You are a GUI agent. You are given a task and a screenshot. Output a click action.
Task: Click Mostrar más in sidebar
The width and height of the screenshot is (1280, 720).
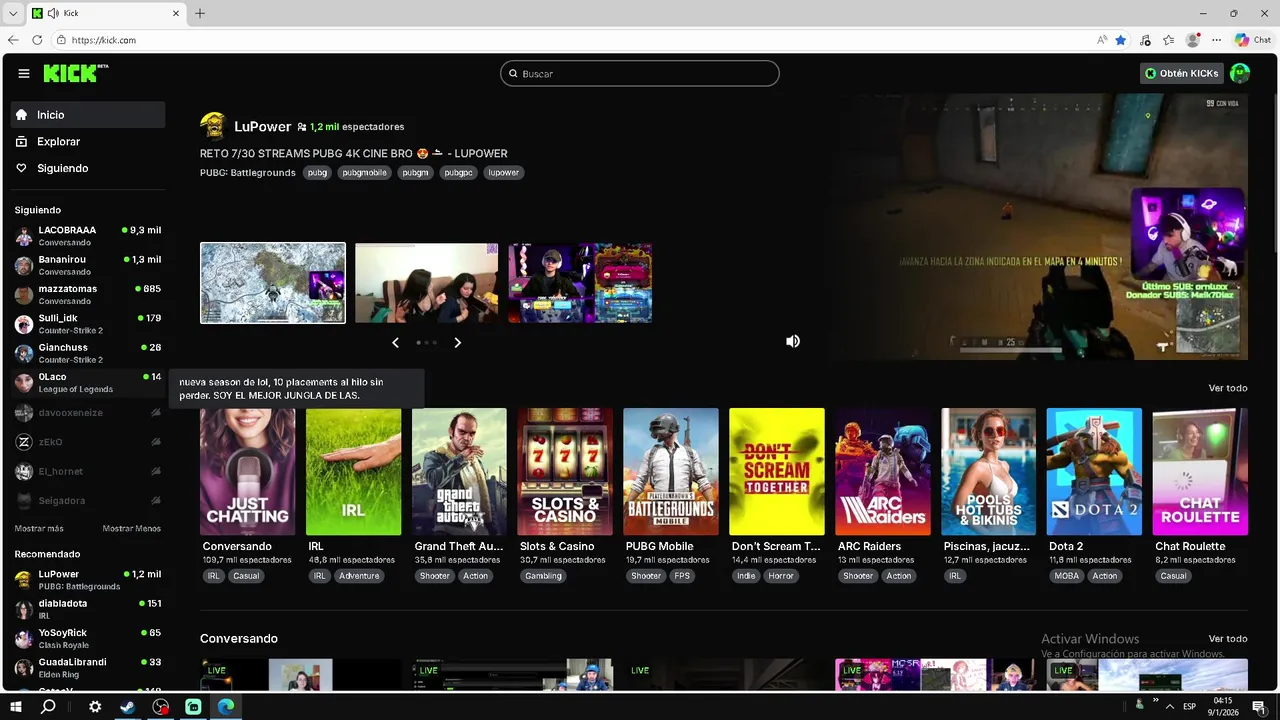click(39, 528)
